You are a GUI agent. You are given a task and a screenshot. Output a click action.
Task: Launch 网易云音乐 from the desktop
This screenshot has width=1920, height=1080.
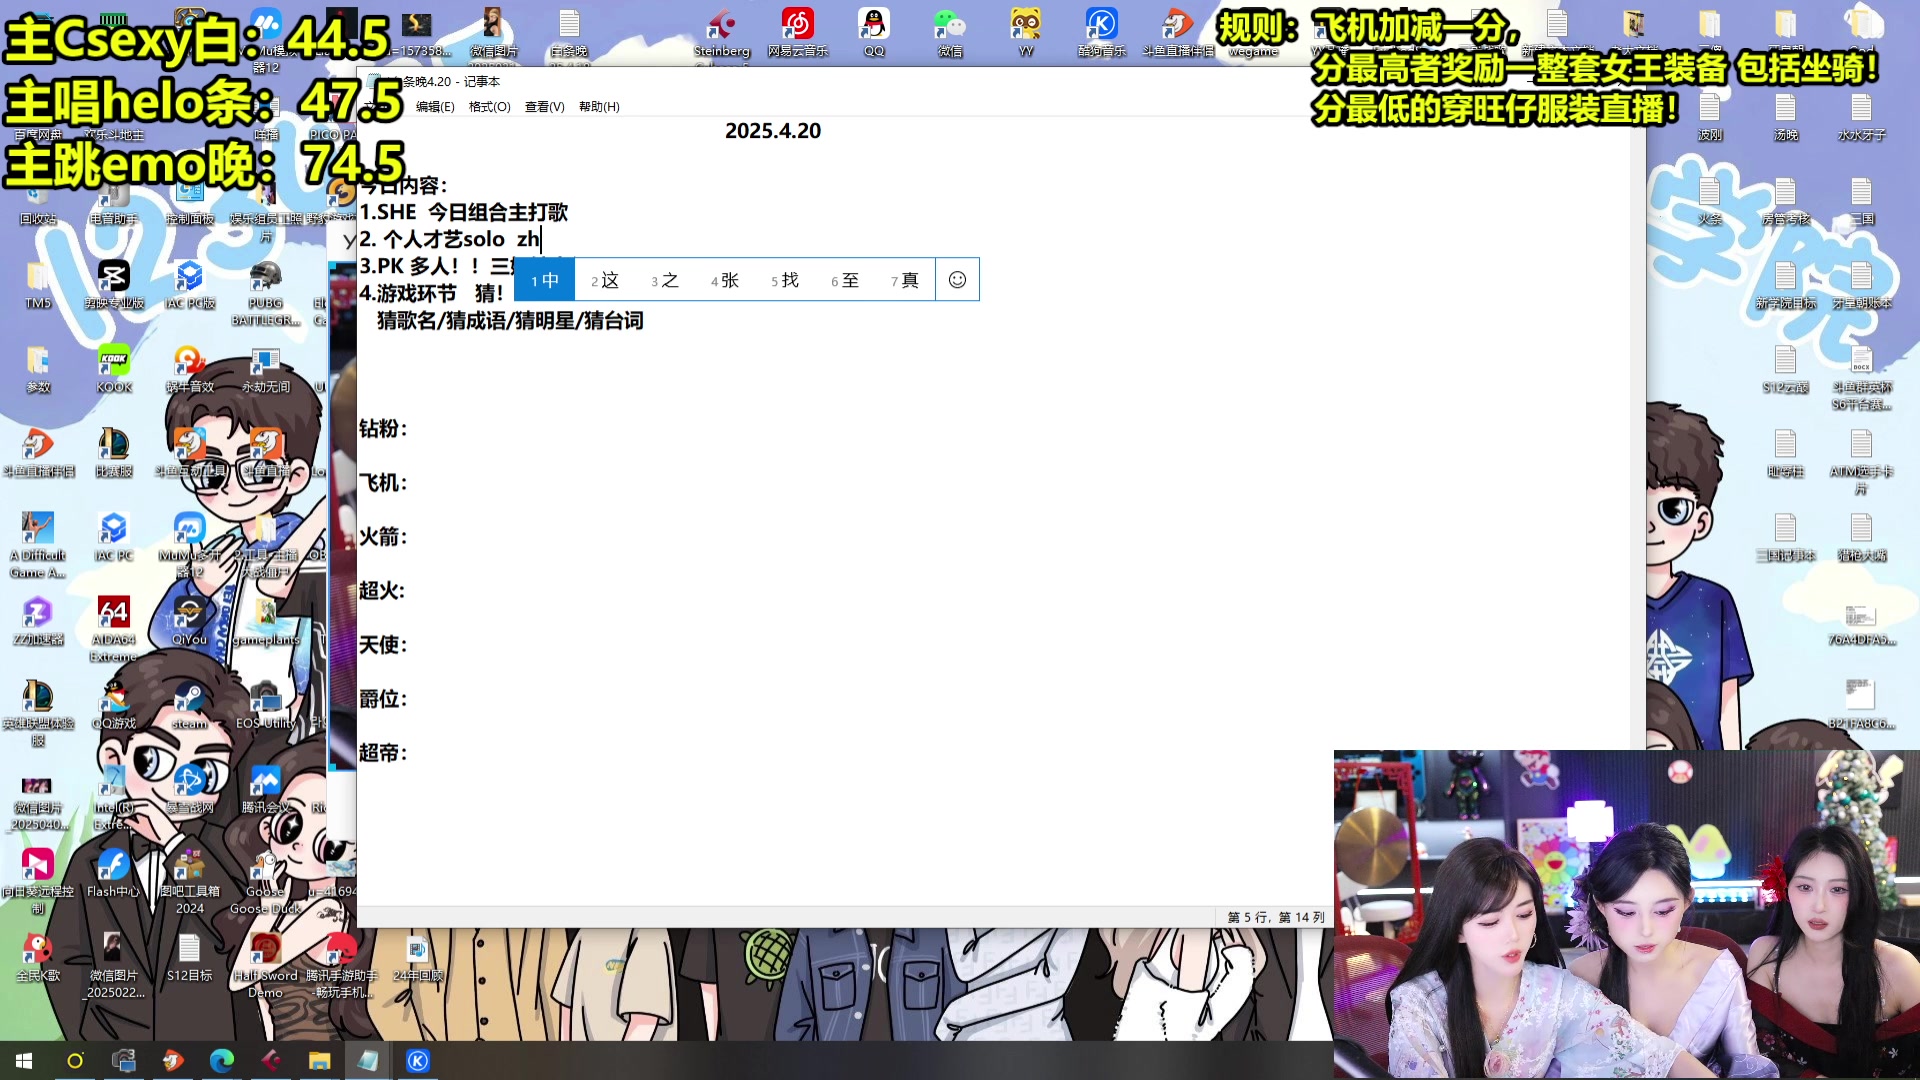pos(797,32)
